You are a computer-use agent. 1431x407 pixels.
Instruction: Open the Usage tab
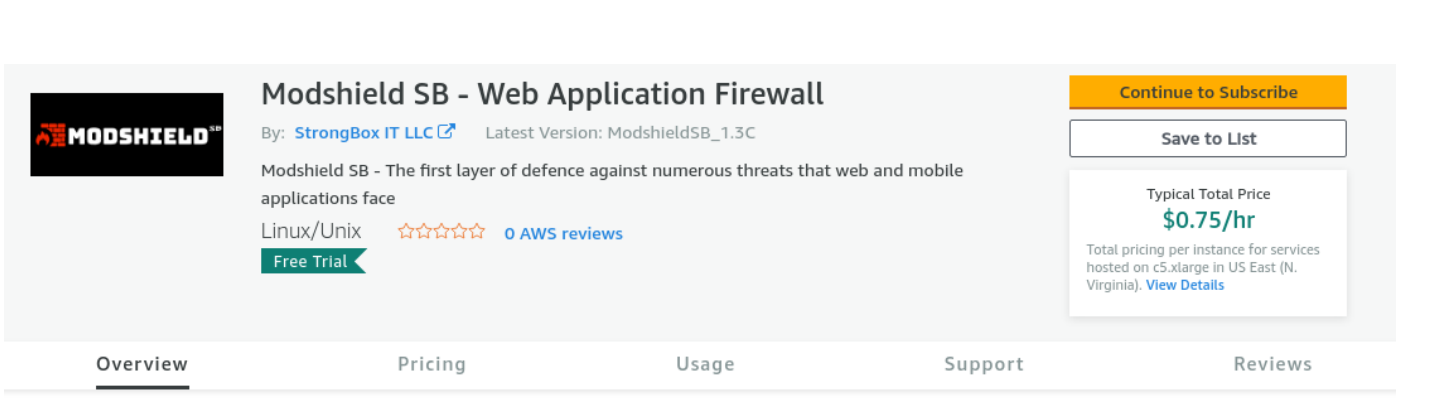point(705,364)
